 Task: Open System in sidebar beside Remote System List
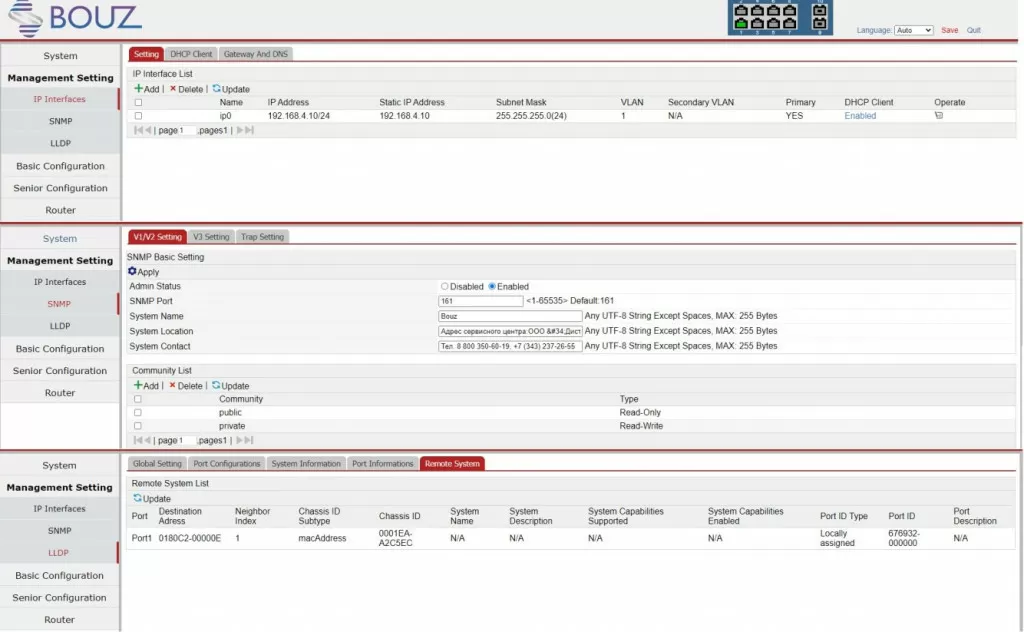coord(59,466)
